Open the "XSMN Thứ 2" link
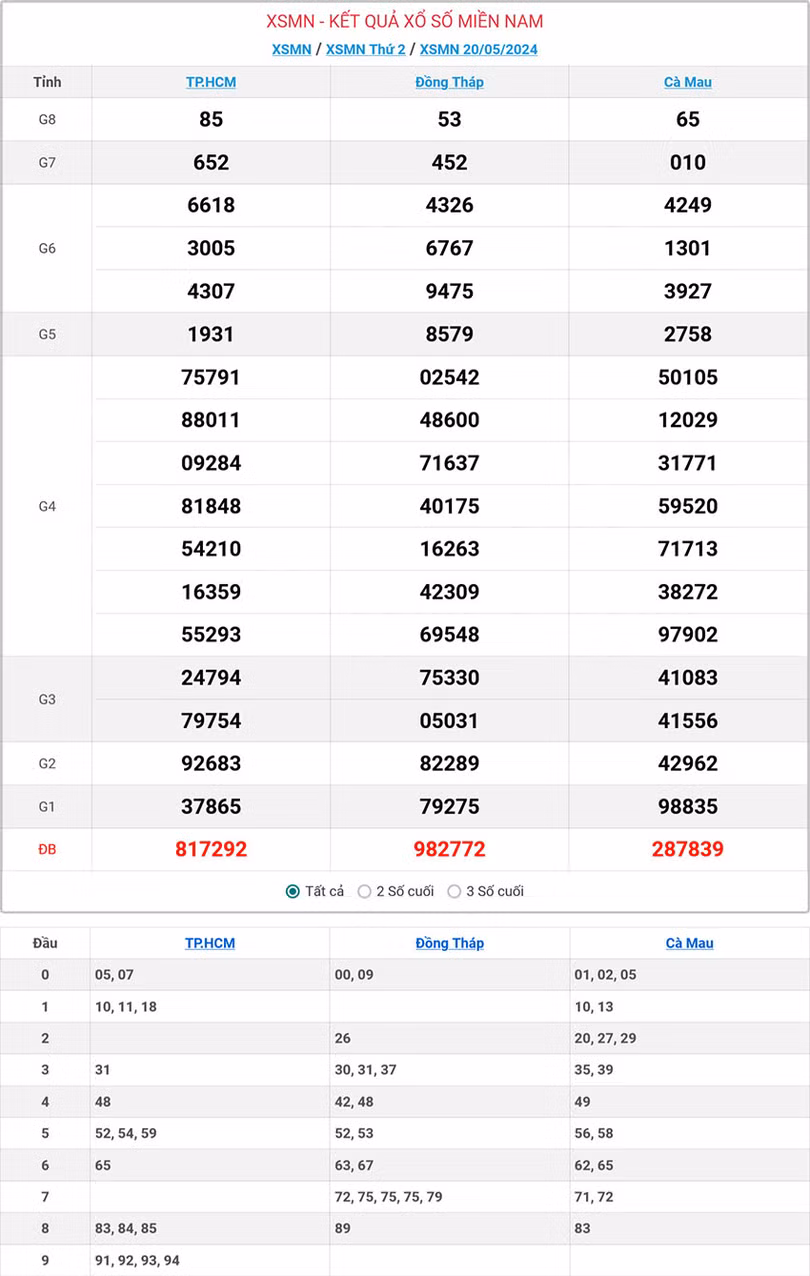810x1276 pixels. [366, 48]
